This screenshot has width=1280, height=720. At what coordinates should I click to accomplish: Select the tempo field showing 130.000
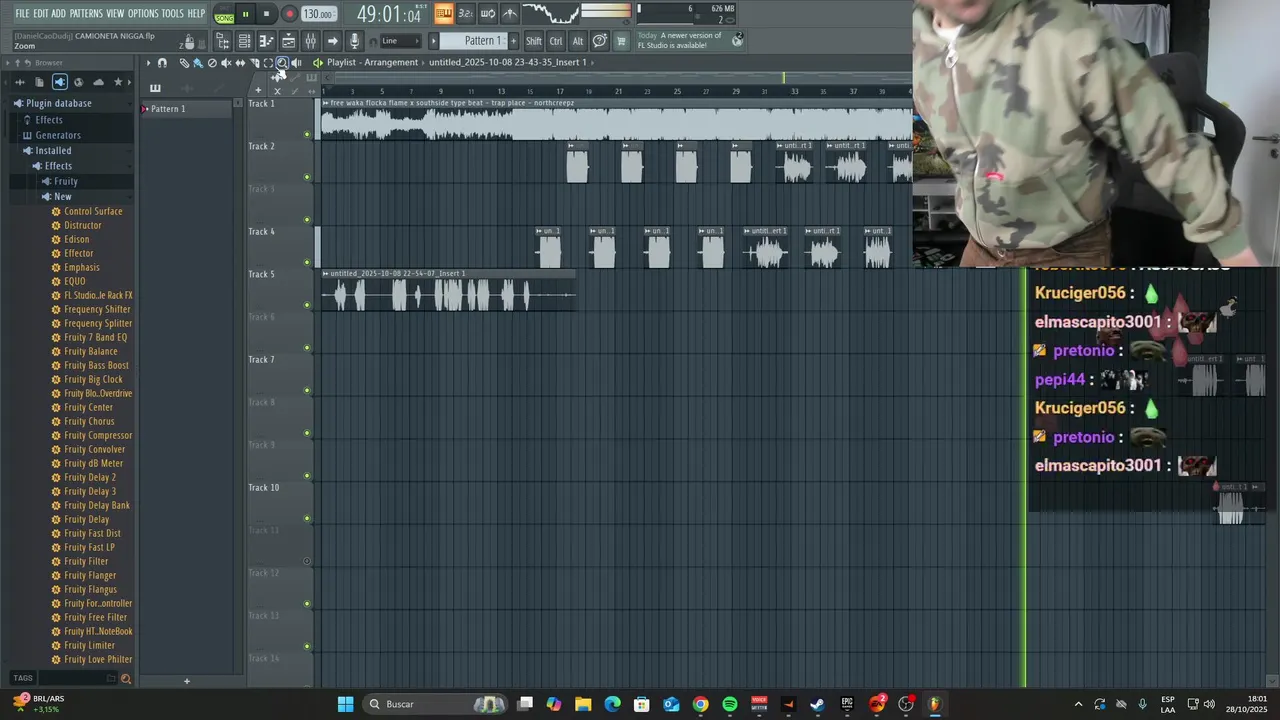point(319,14)
